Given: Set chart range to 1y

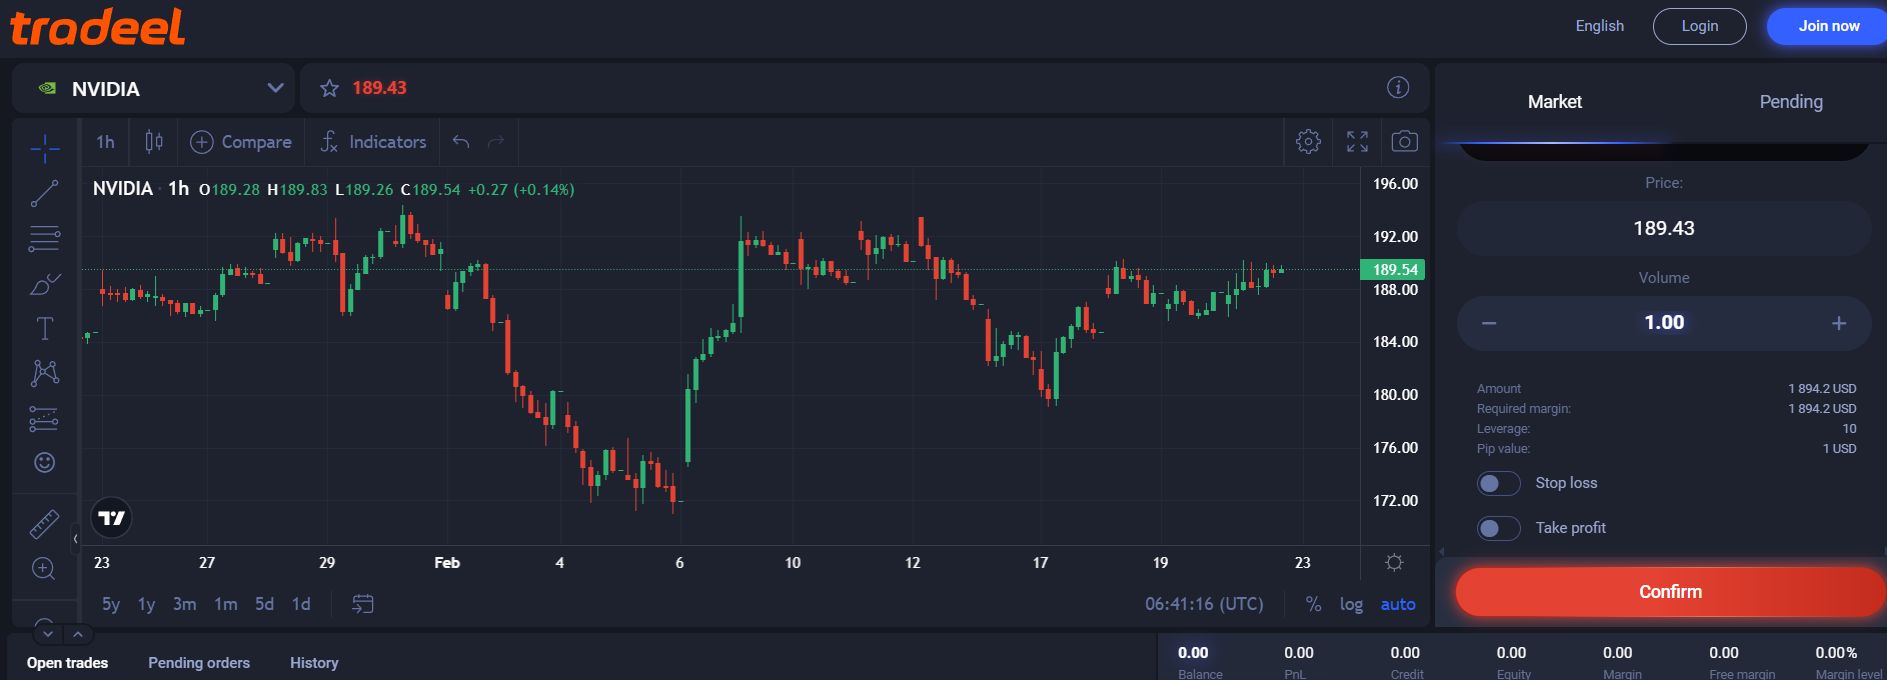Looking at the screenshot, I should coord(146,604).
